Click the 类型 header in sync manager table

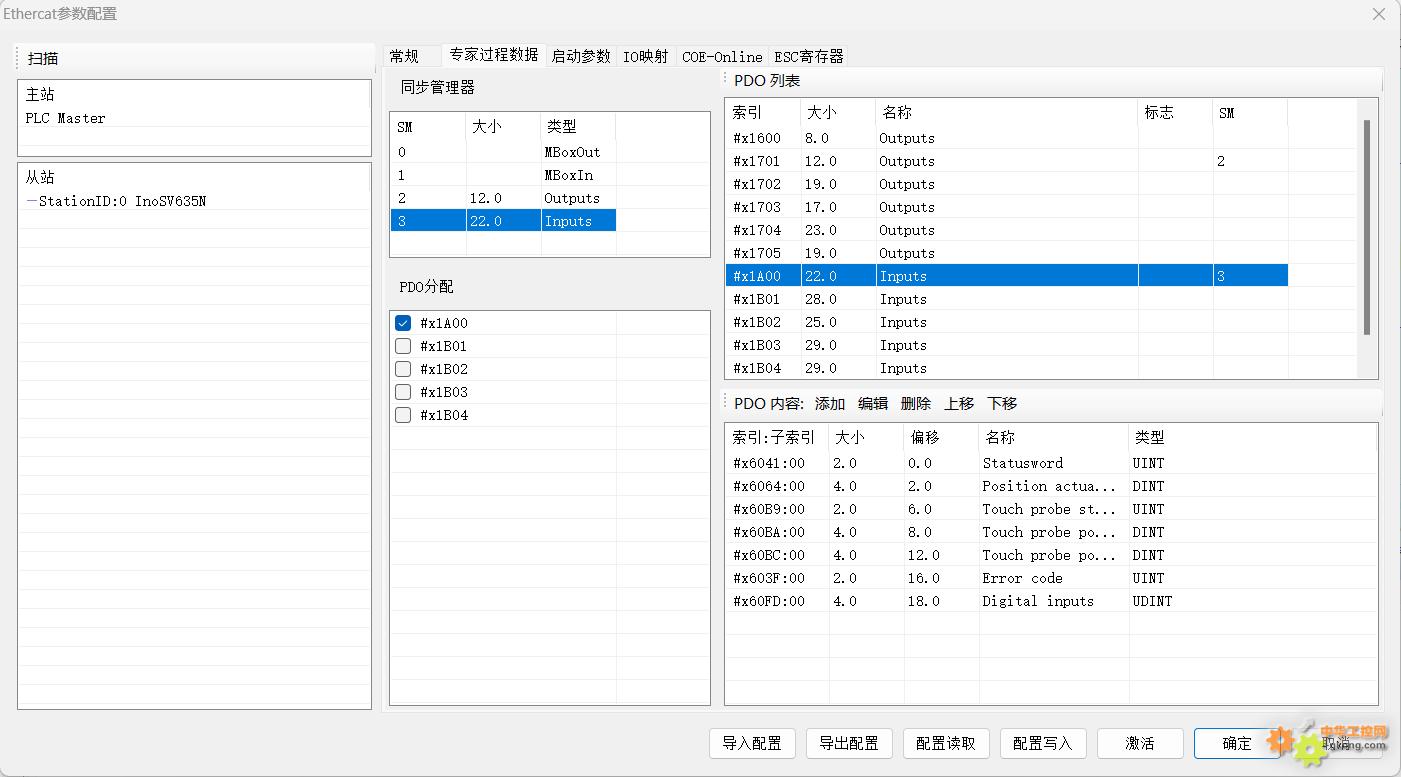tap(578, 126)
